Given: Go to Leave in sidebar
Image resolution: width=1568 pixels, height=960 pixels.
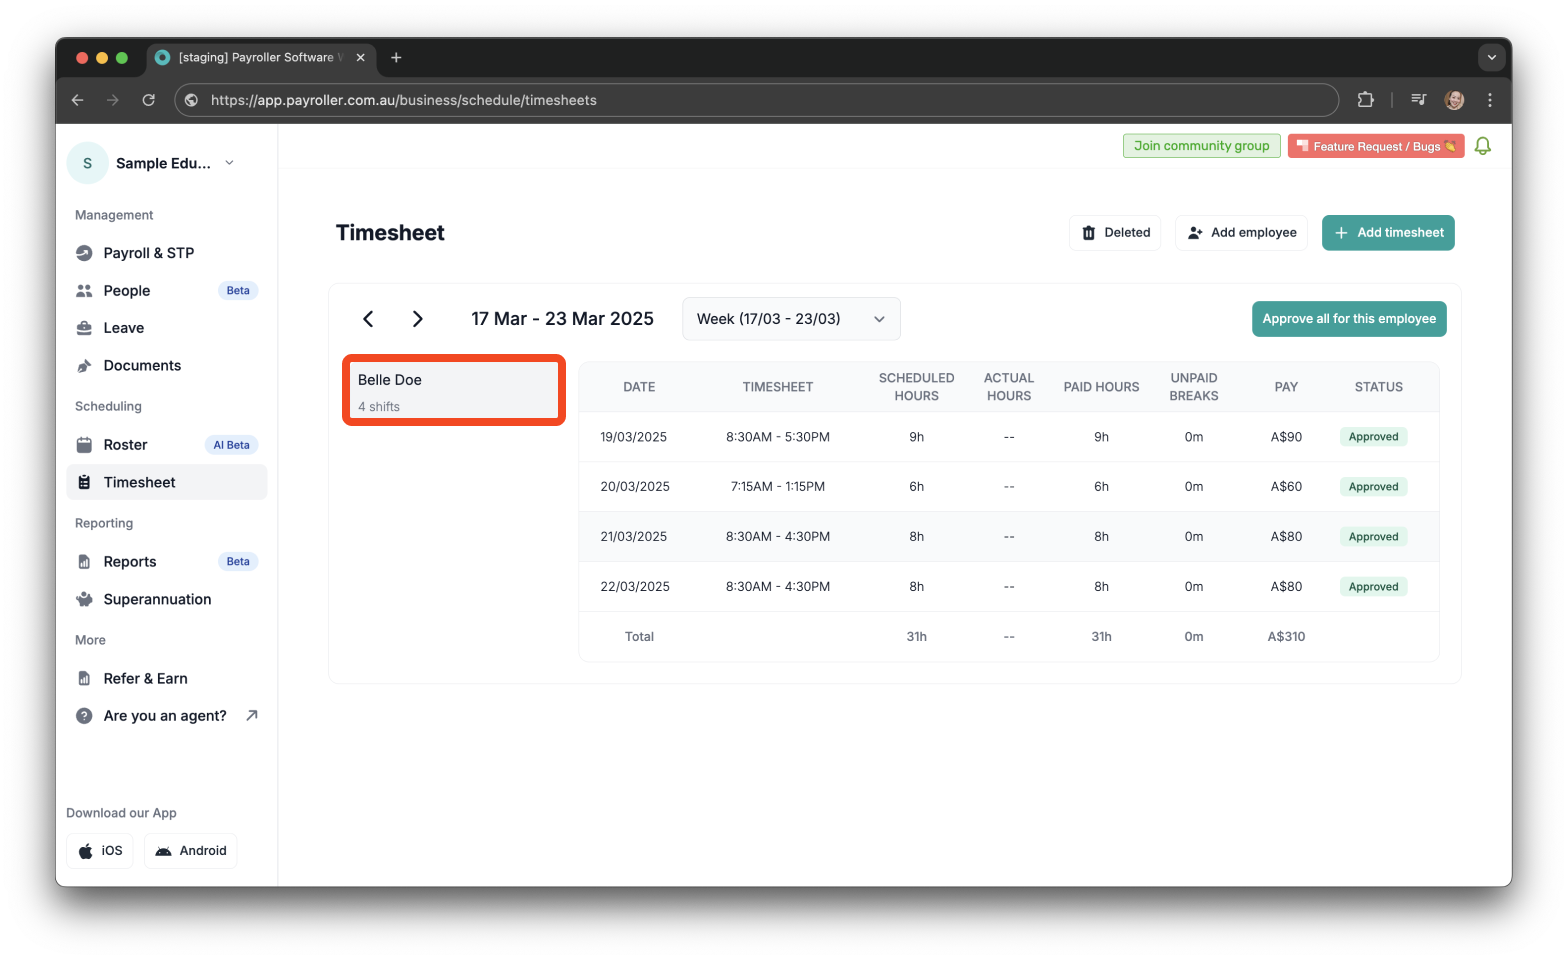Looking at the screenshot, I should pos(167,328).
